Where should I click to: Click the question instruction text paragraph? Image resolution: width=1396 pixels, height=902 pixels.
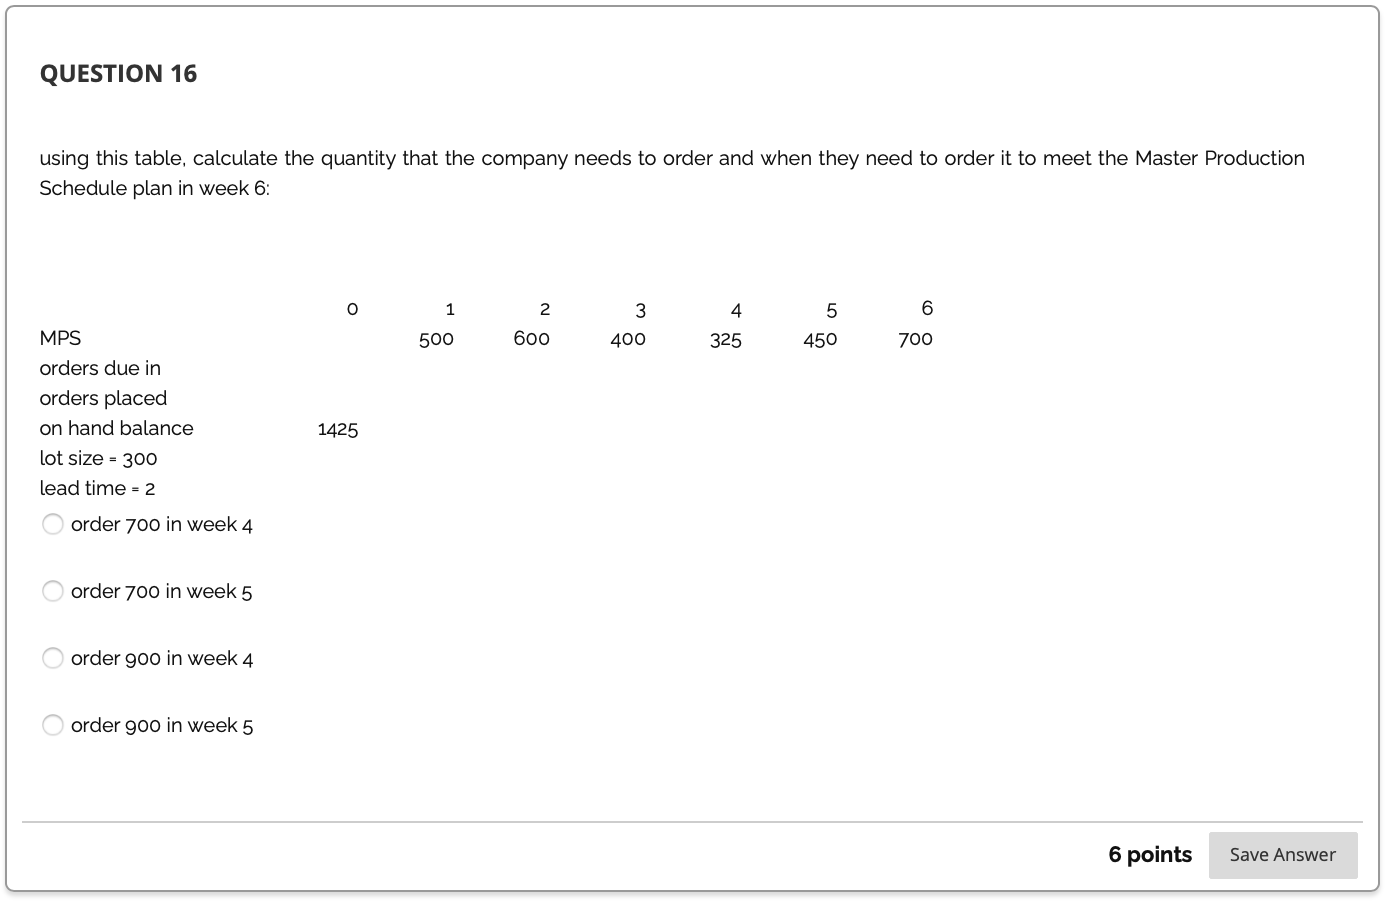(670, 173)
